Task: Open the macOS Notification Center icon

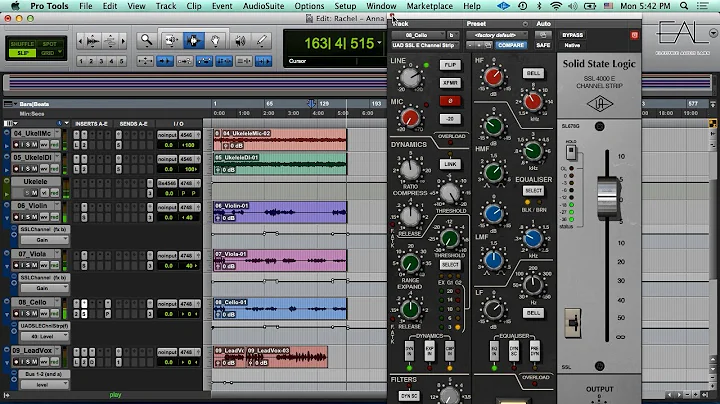Action: (x=702, y=6)
